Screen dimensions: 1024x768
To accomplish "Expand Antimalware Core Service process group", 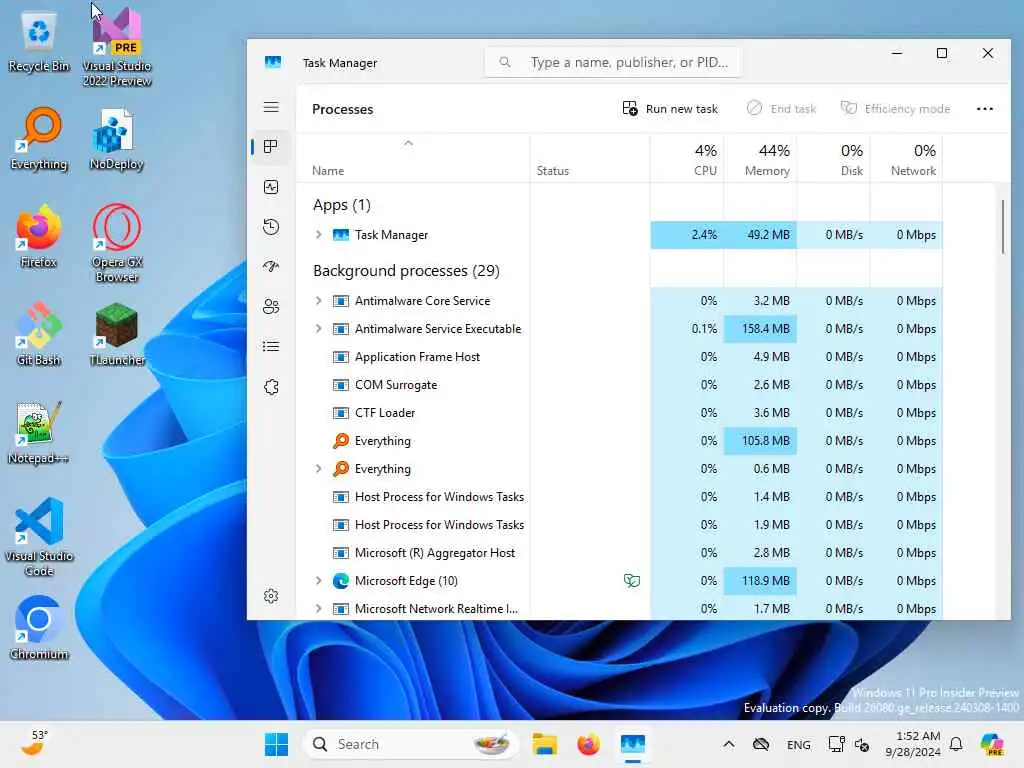I will (x=319, y=300).
